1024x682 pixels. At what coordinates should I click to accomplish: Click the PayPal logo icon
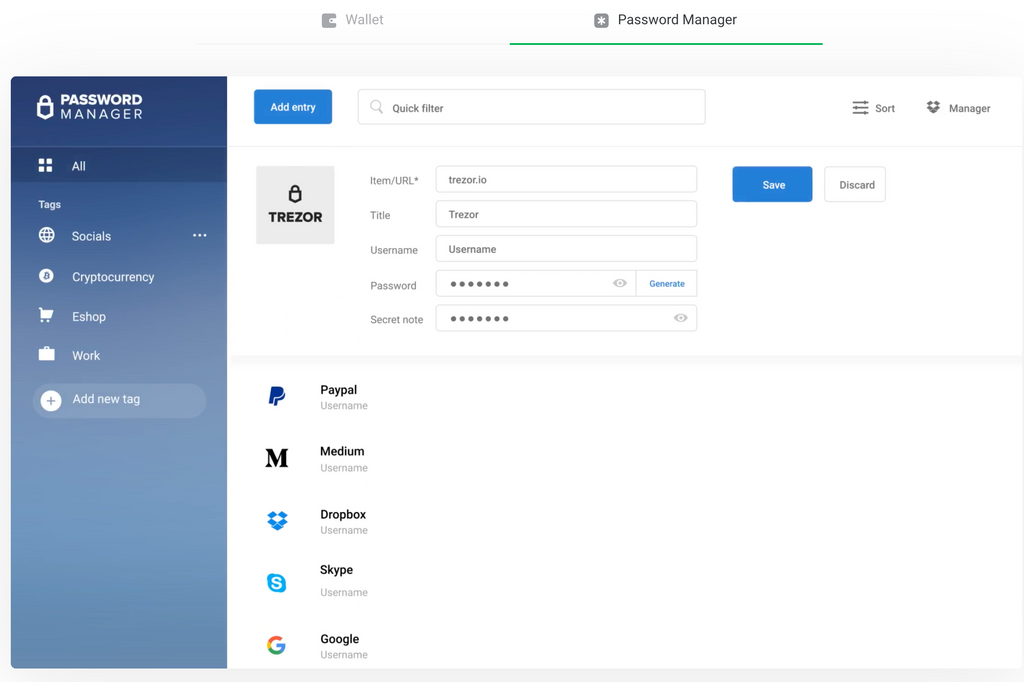point(277,395)
